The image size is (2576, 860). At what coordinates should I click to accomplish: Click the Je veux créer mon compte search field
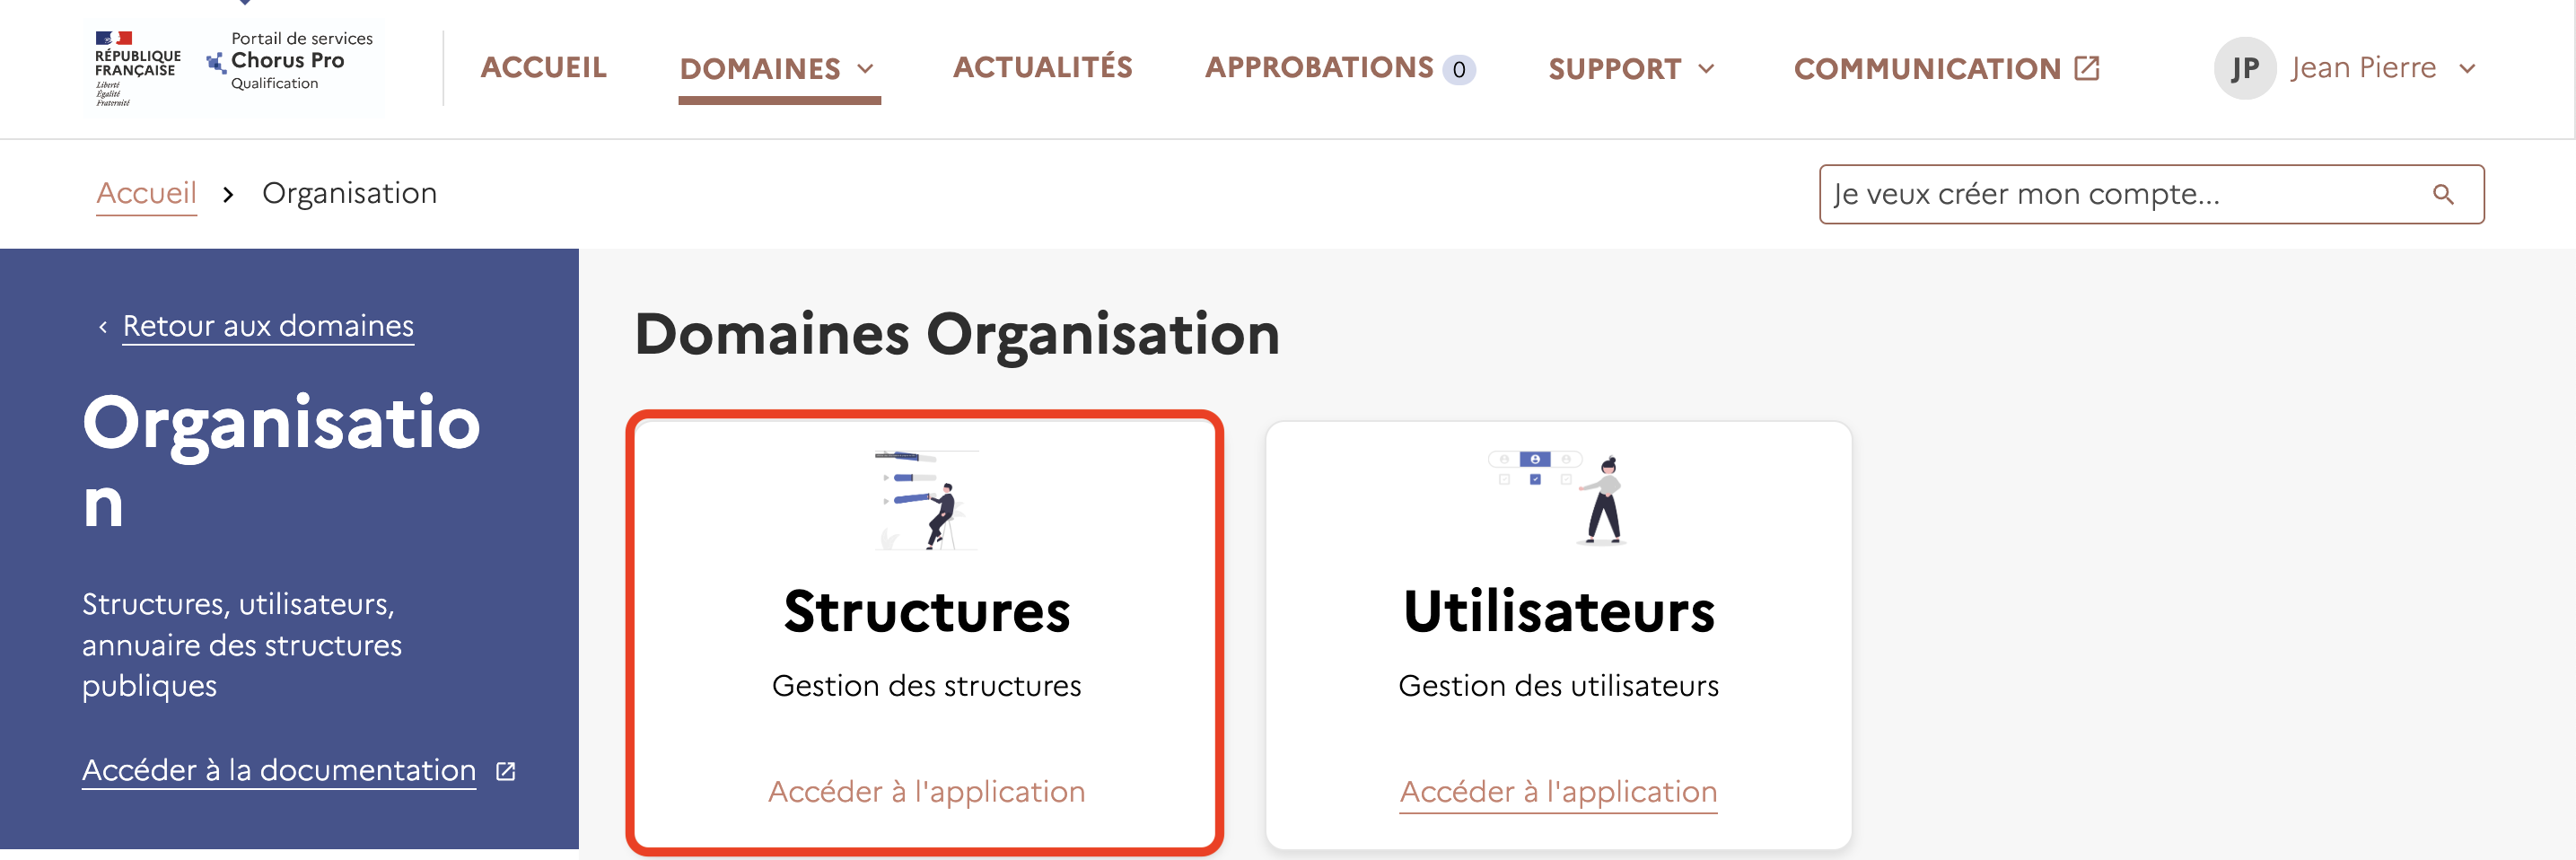click(x=2100, y=193)
